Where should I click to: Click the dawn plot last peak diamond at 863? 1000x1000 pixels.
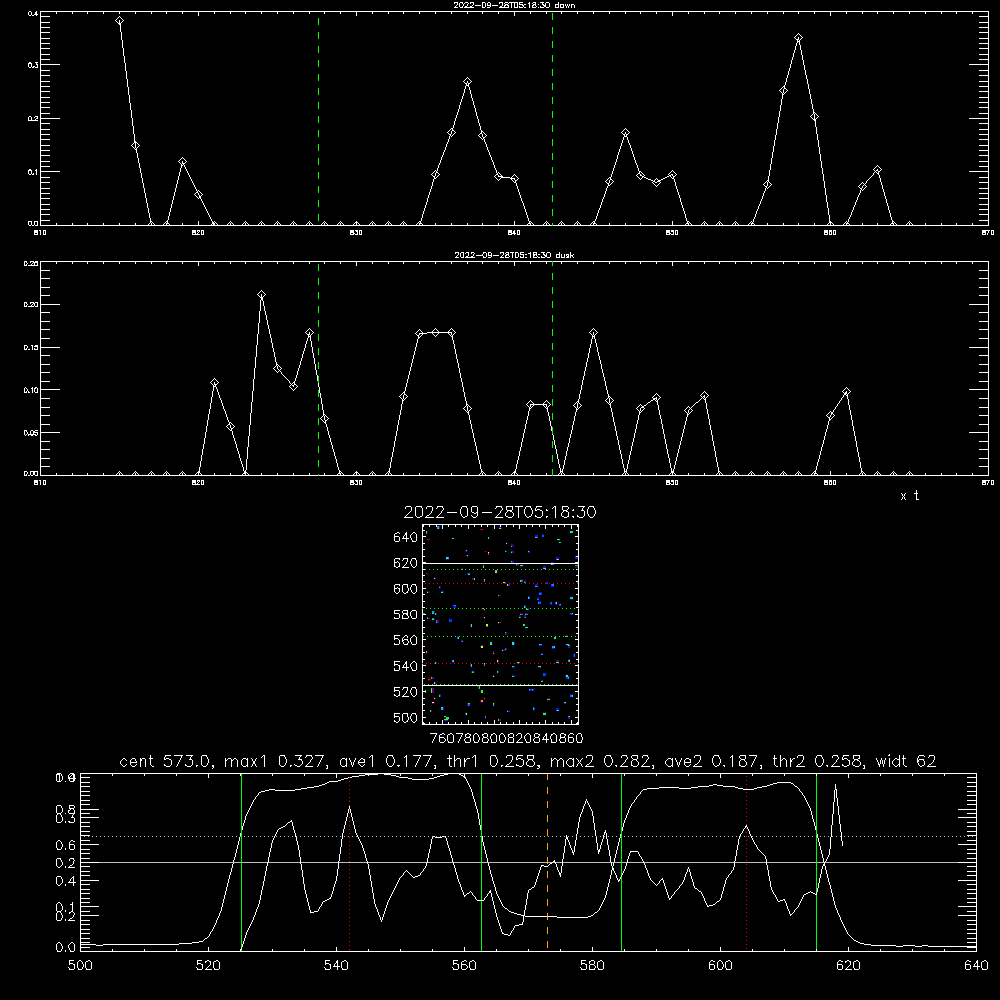(878, 170)
